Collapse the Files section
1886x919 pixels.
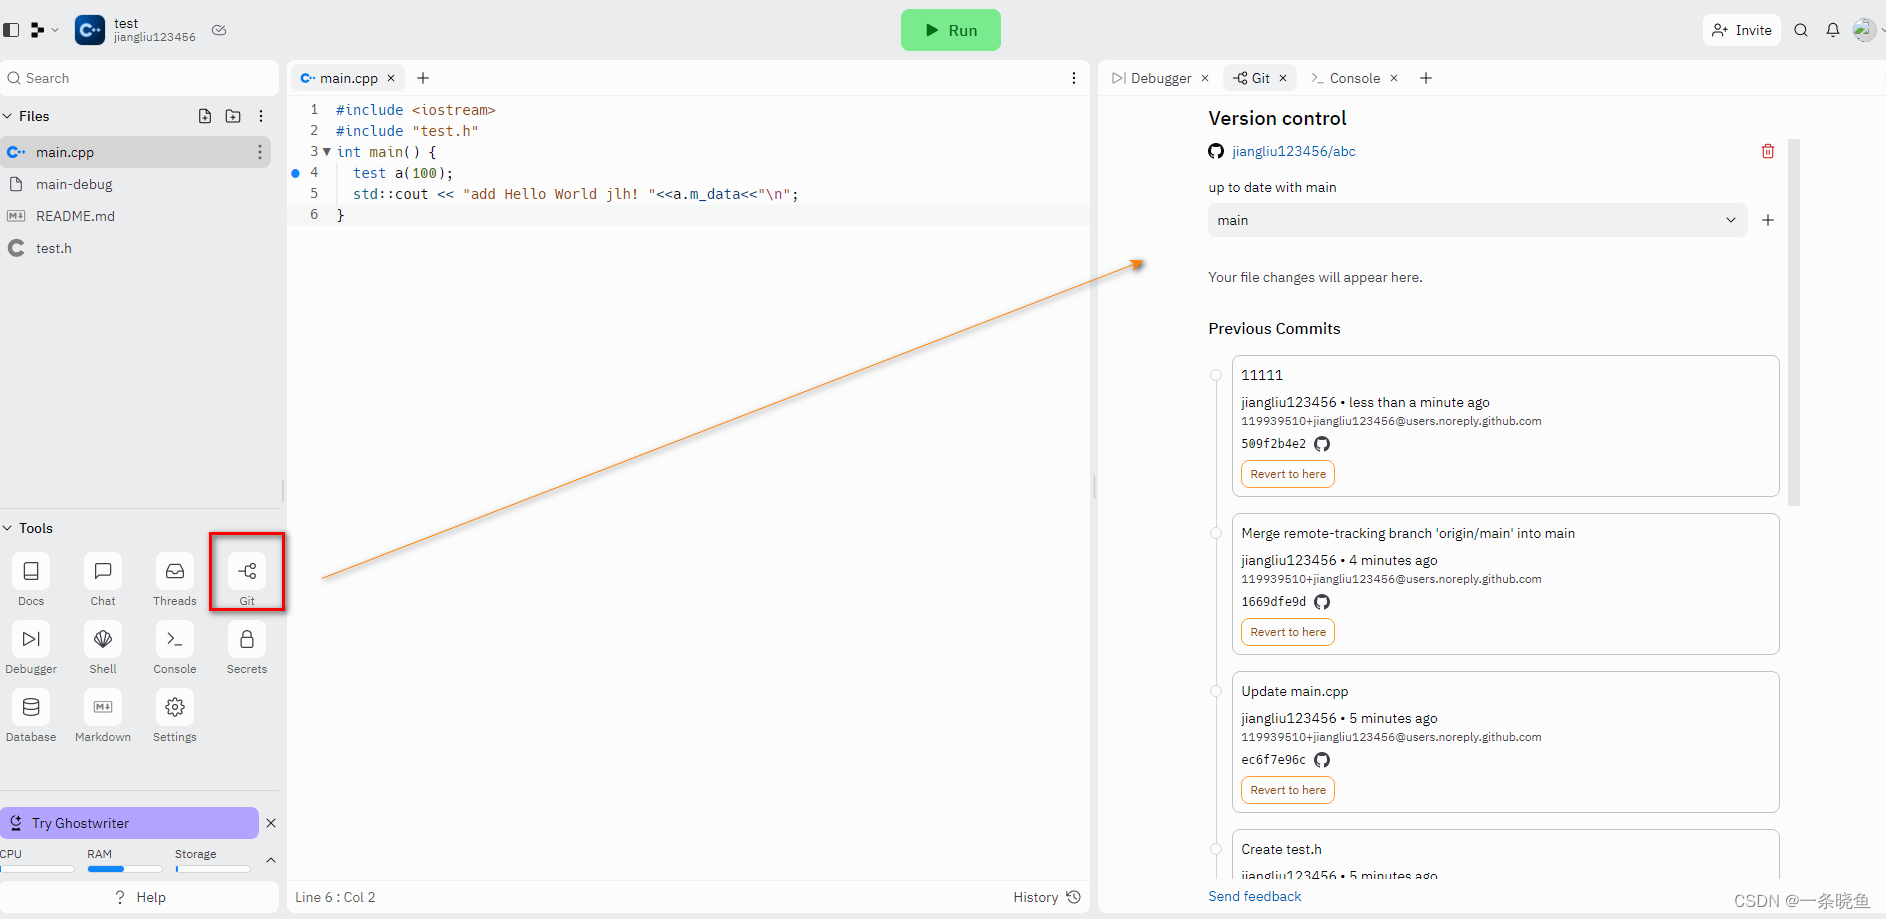8,116
